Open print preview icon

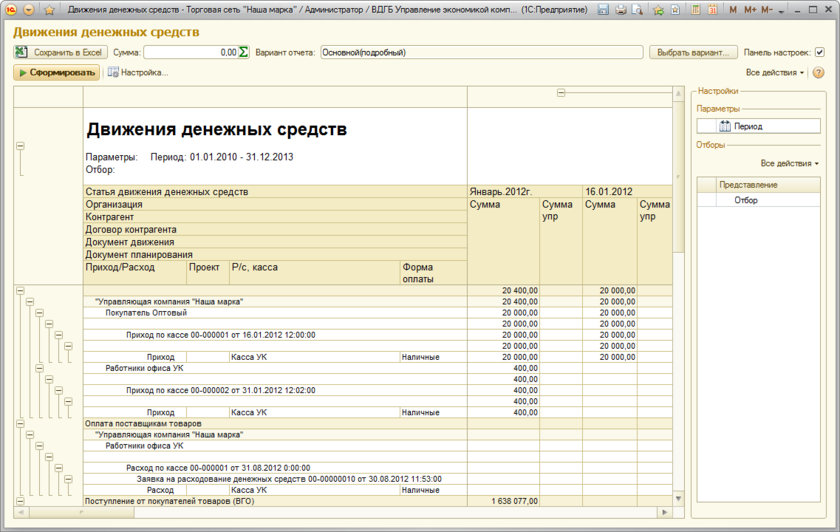[x=637, y=10]
